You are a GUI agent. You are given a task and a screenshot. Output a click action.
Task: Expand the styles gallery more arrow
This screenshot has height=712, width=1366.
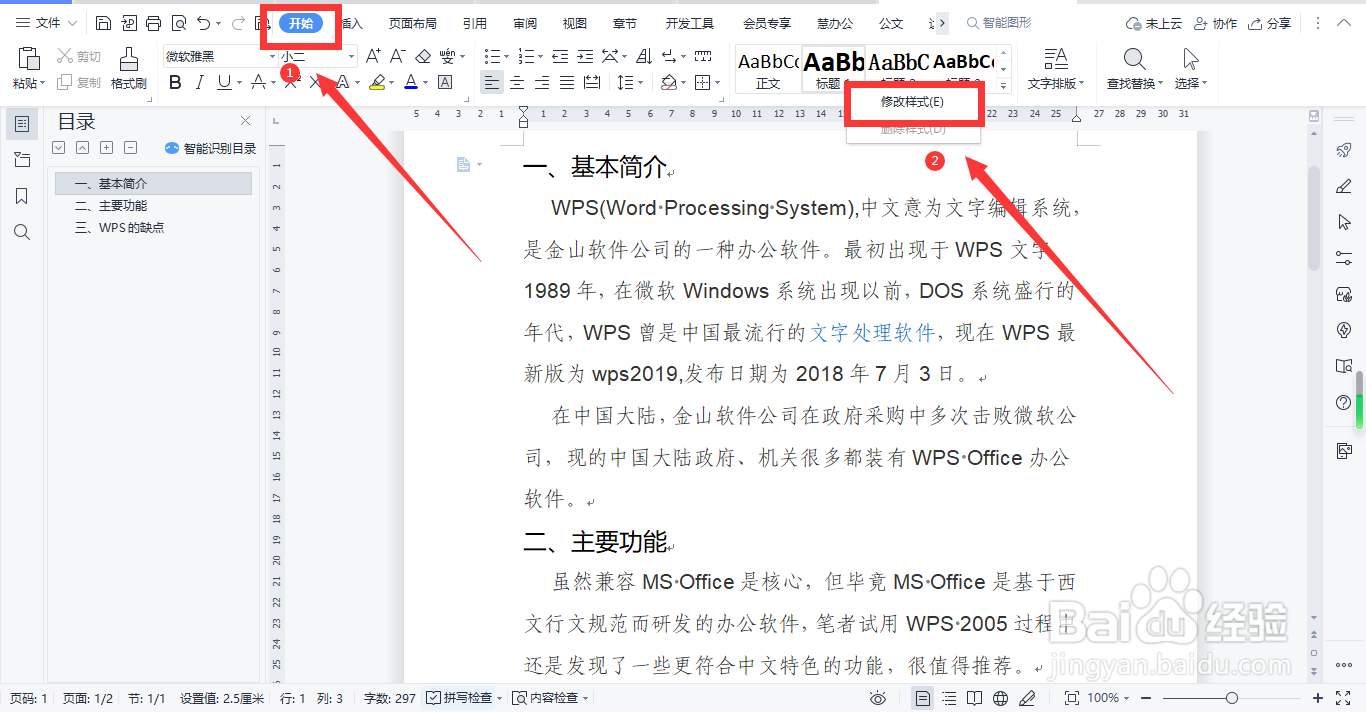tap(1004, 87)
